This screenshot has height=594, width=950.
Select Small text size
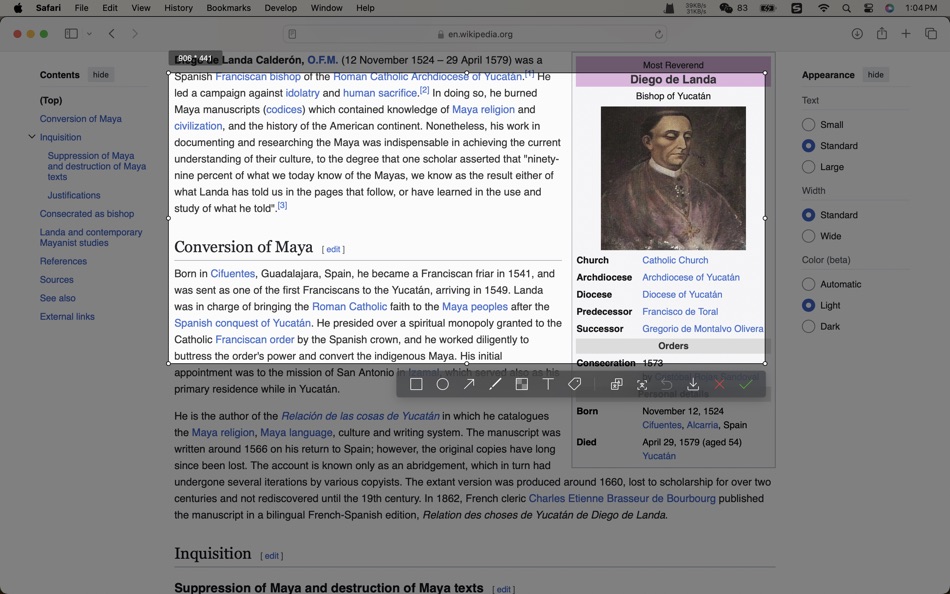pos(808,125)
